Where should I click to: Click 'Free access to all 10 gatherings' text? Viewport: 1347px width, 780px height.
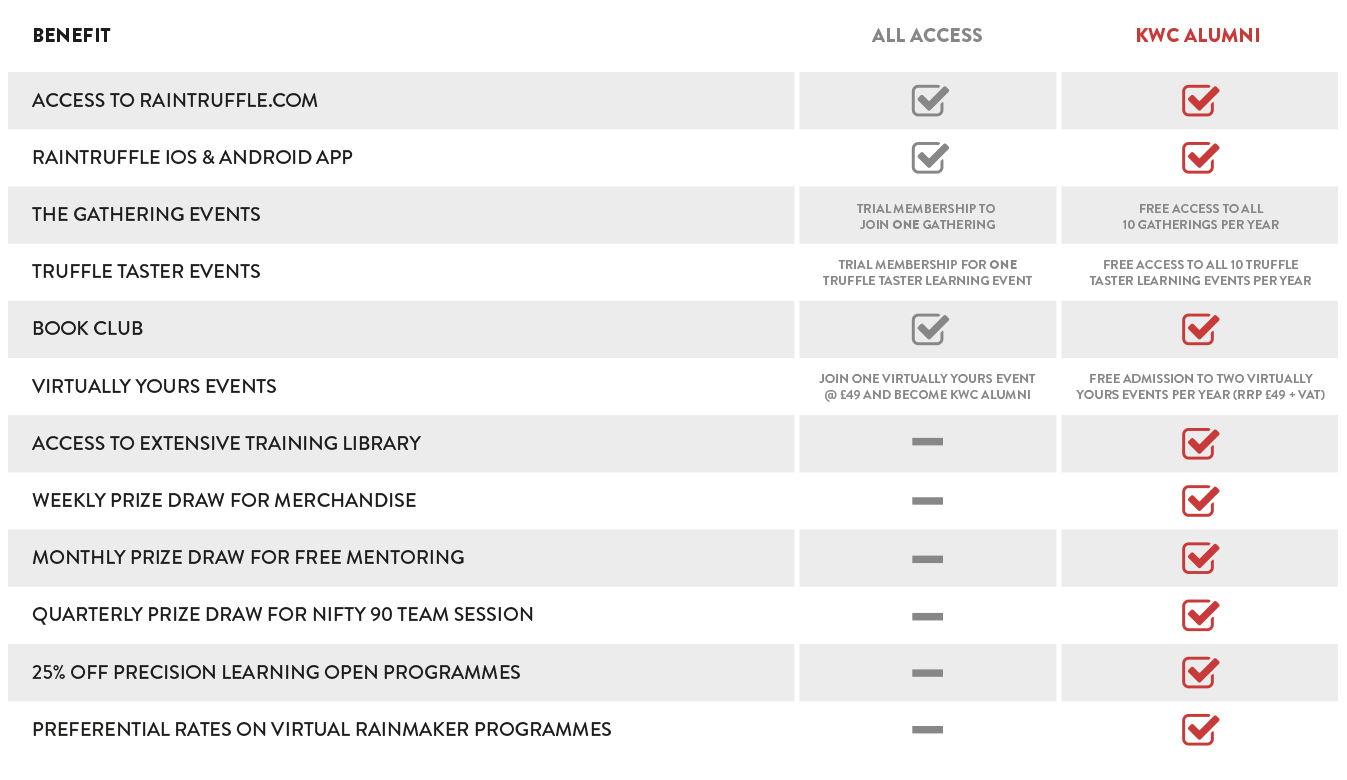(1200, 217)
